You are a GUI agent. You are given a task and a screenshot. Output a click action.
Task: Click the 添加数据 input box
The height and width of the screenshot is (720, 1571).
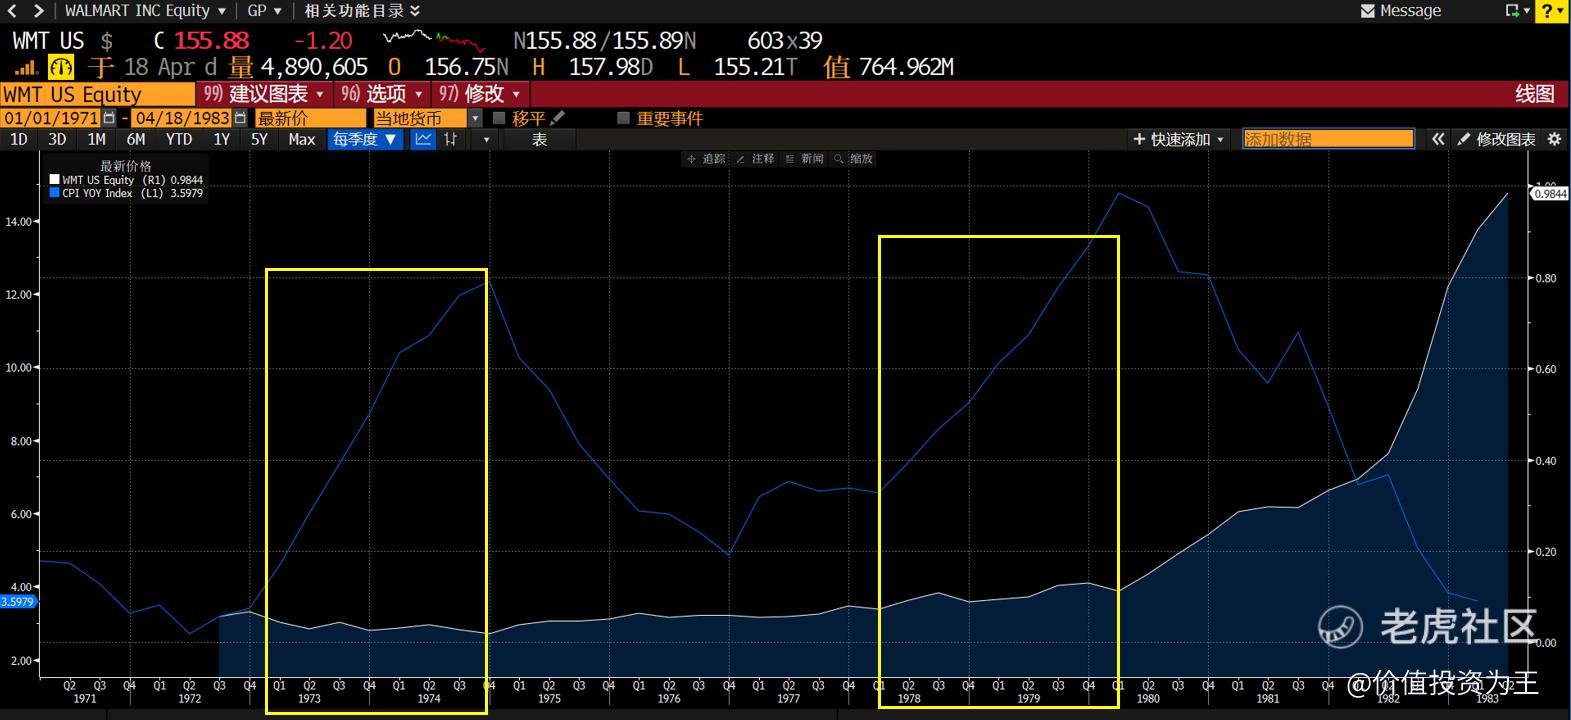tap(1328, 139)
